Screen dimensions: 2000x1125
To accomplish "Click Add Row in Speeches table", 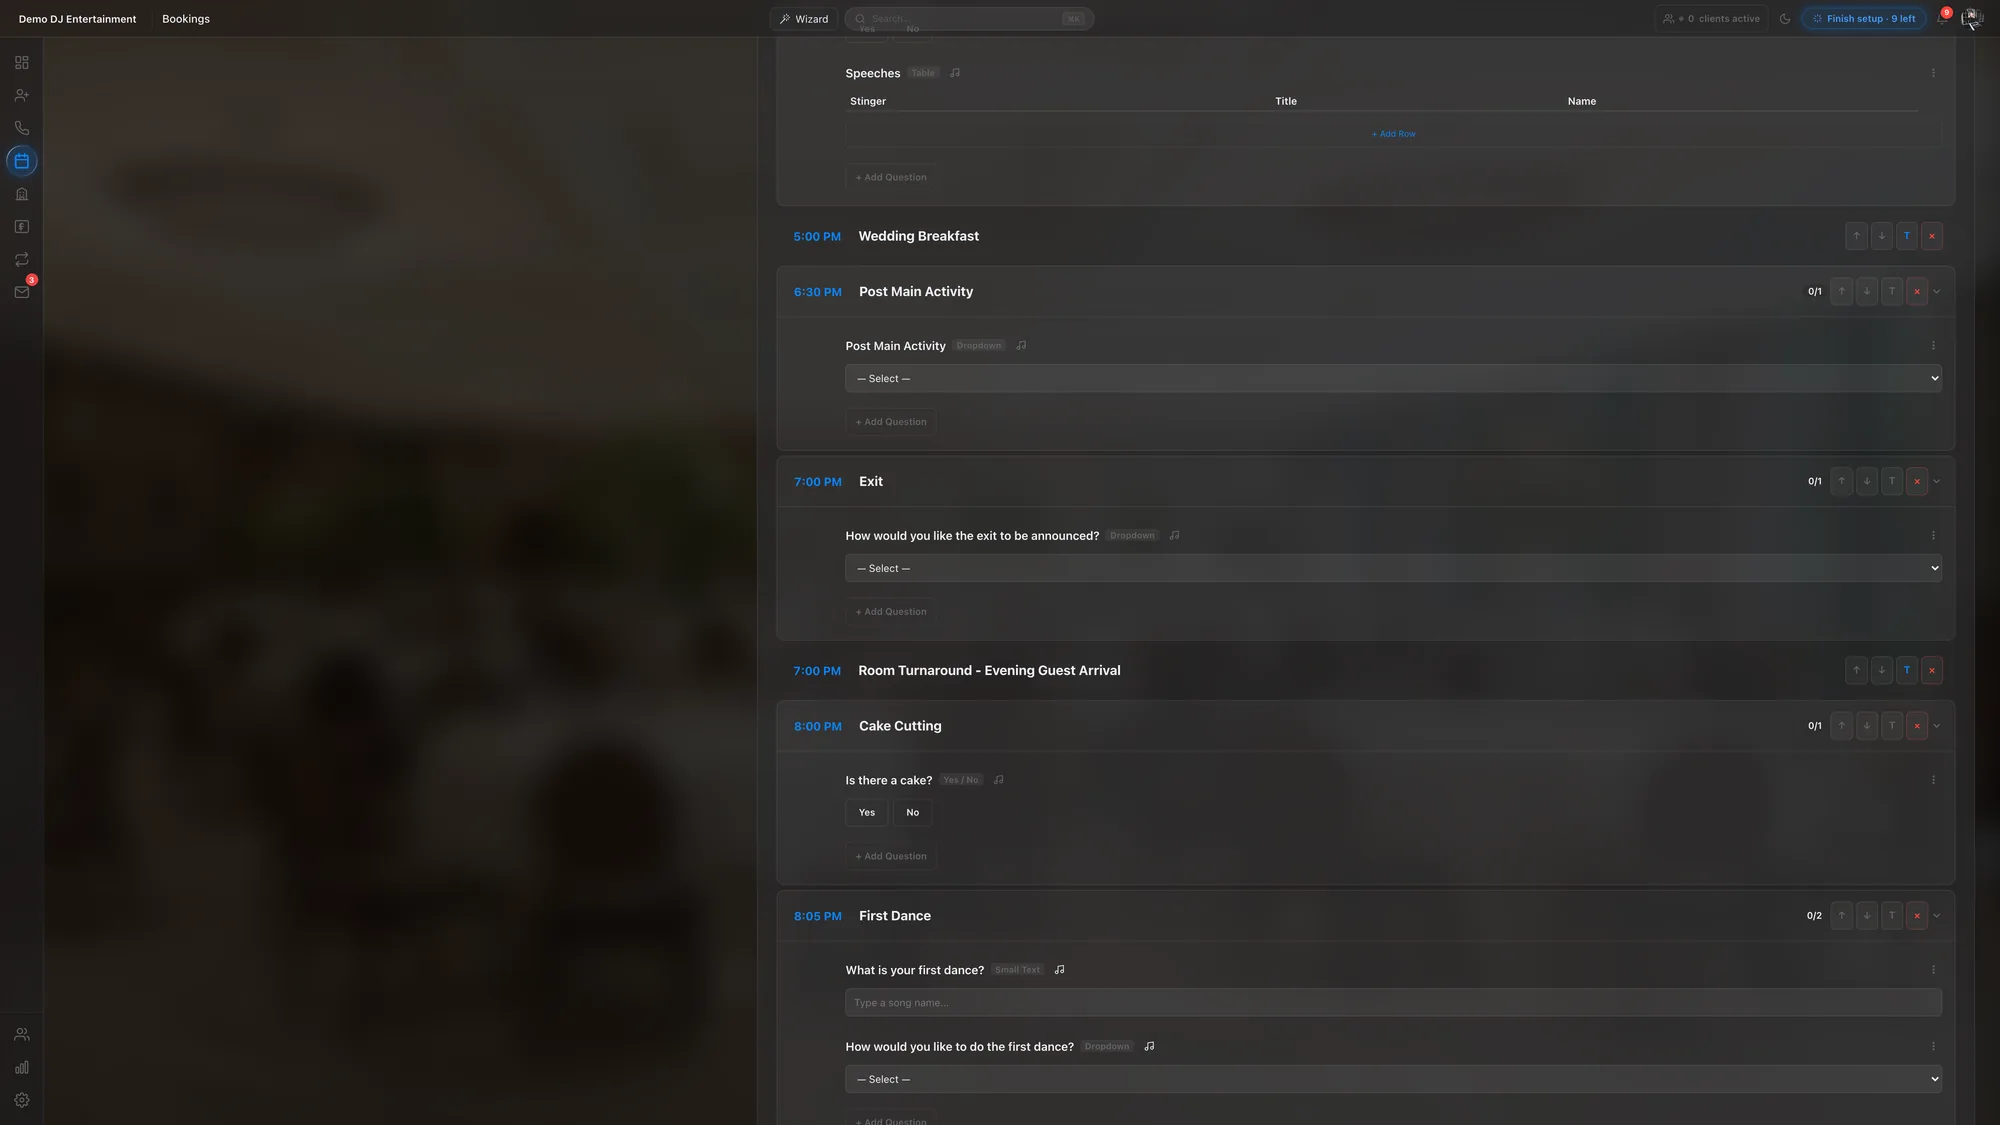I will (1393, 134).
